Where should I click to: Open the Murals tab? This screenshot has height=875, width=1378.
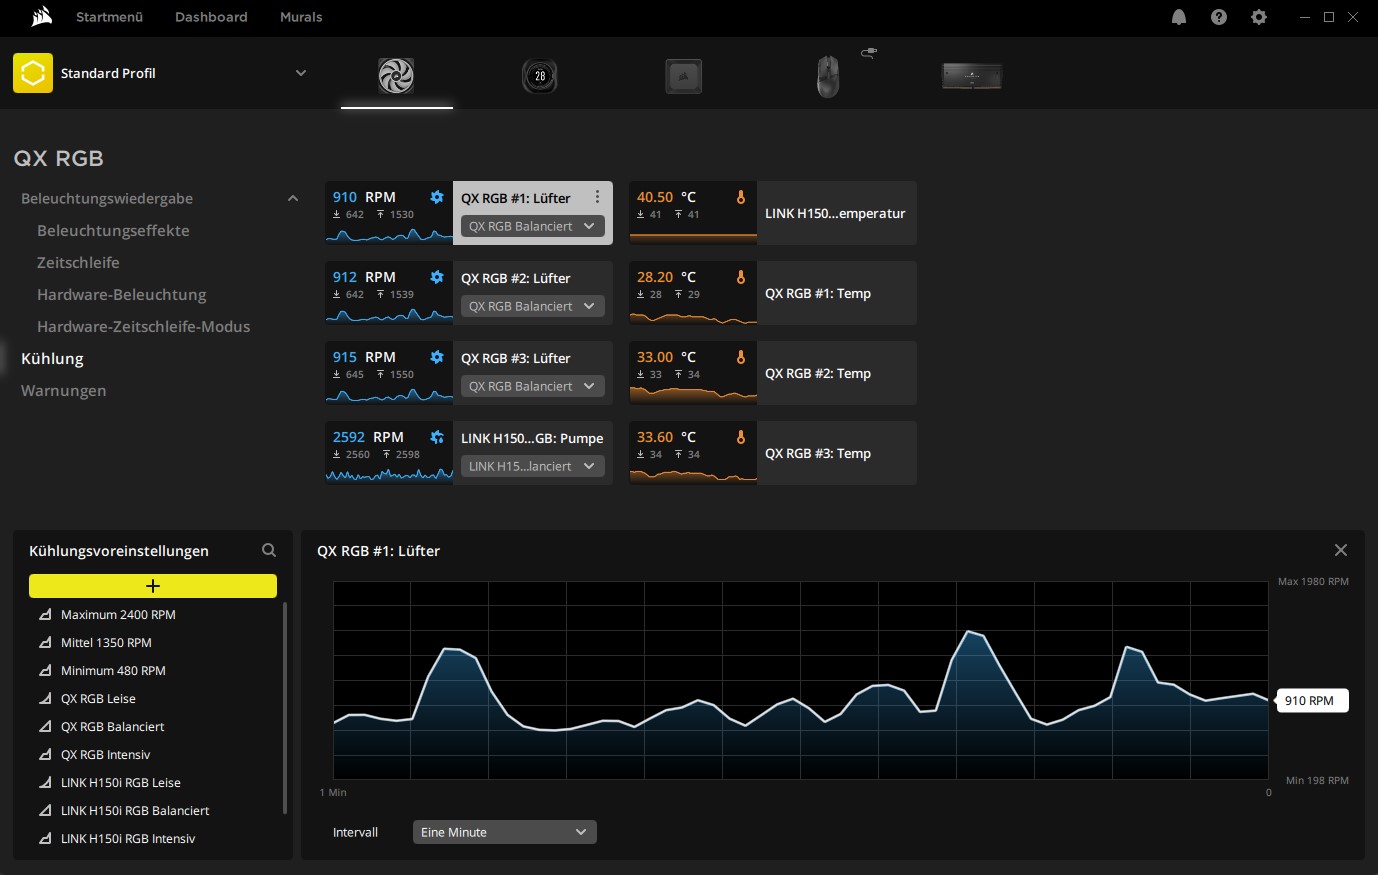[301, 17]
